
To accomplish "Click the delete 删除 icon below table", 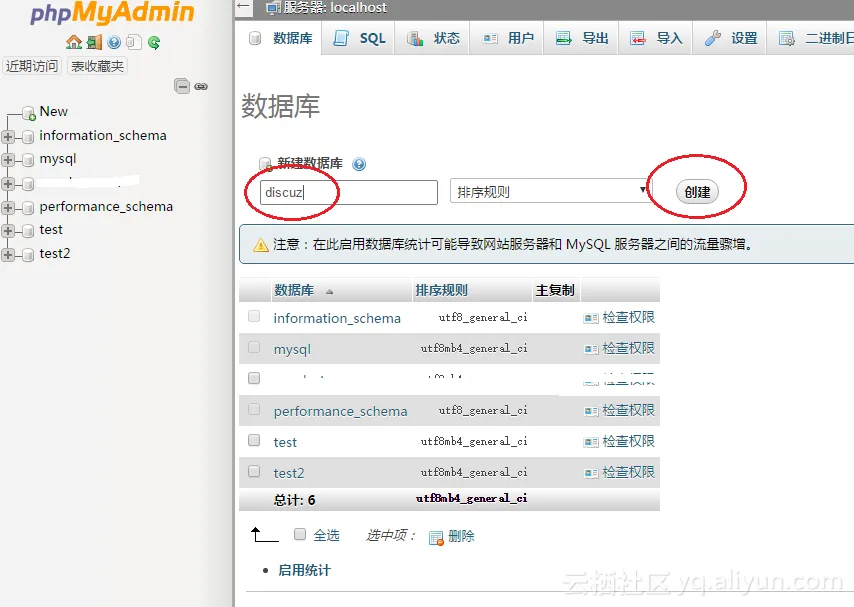I will [436, 538].
